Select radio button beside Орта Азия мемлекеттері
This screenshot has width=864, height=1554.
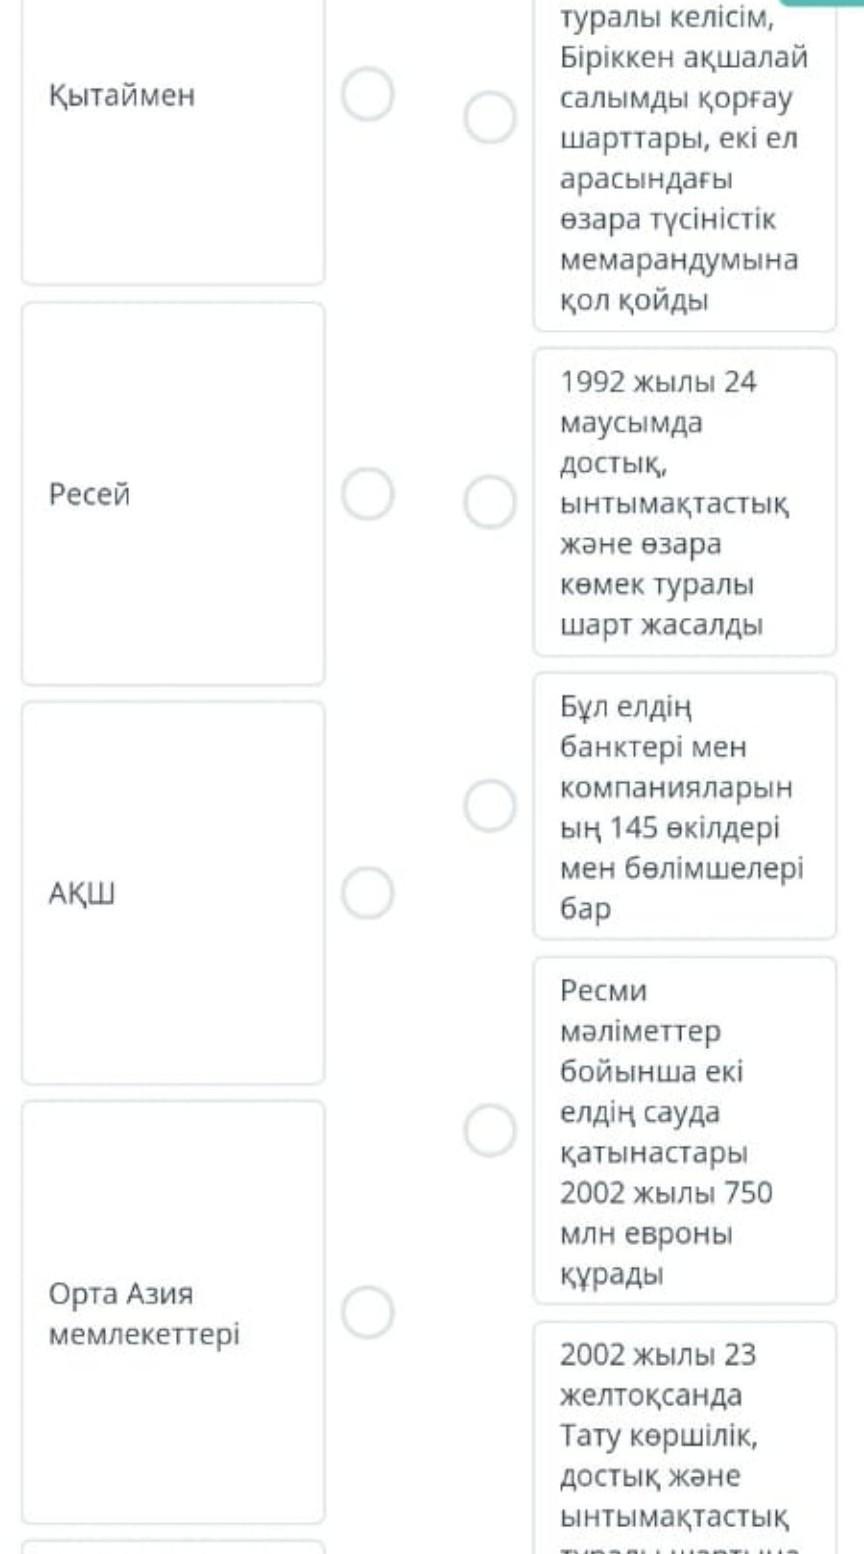(368, 1312)
